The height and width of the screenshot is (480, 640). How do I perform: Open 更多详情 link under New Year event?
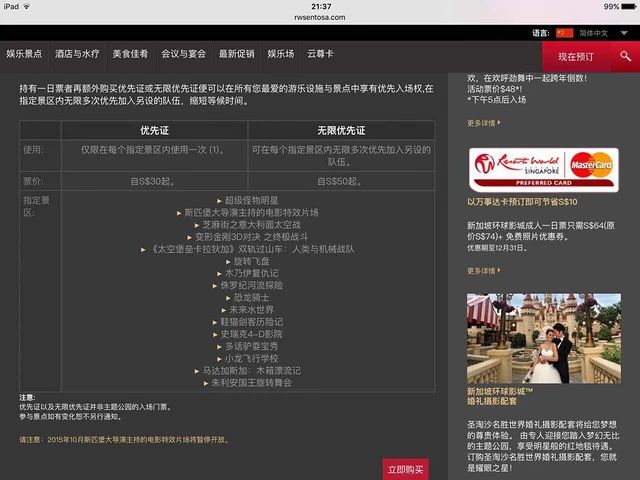pos(483,123)
